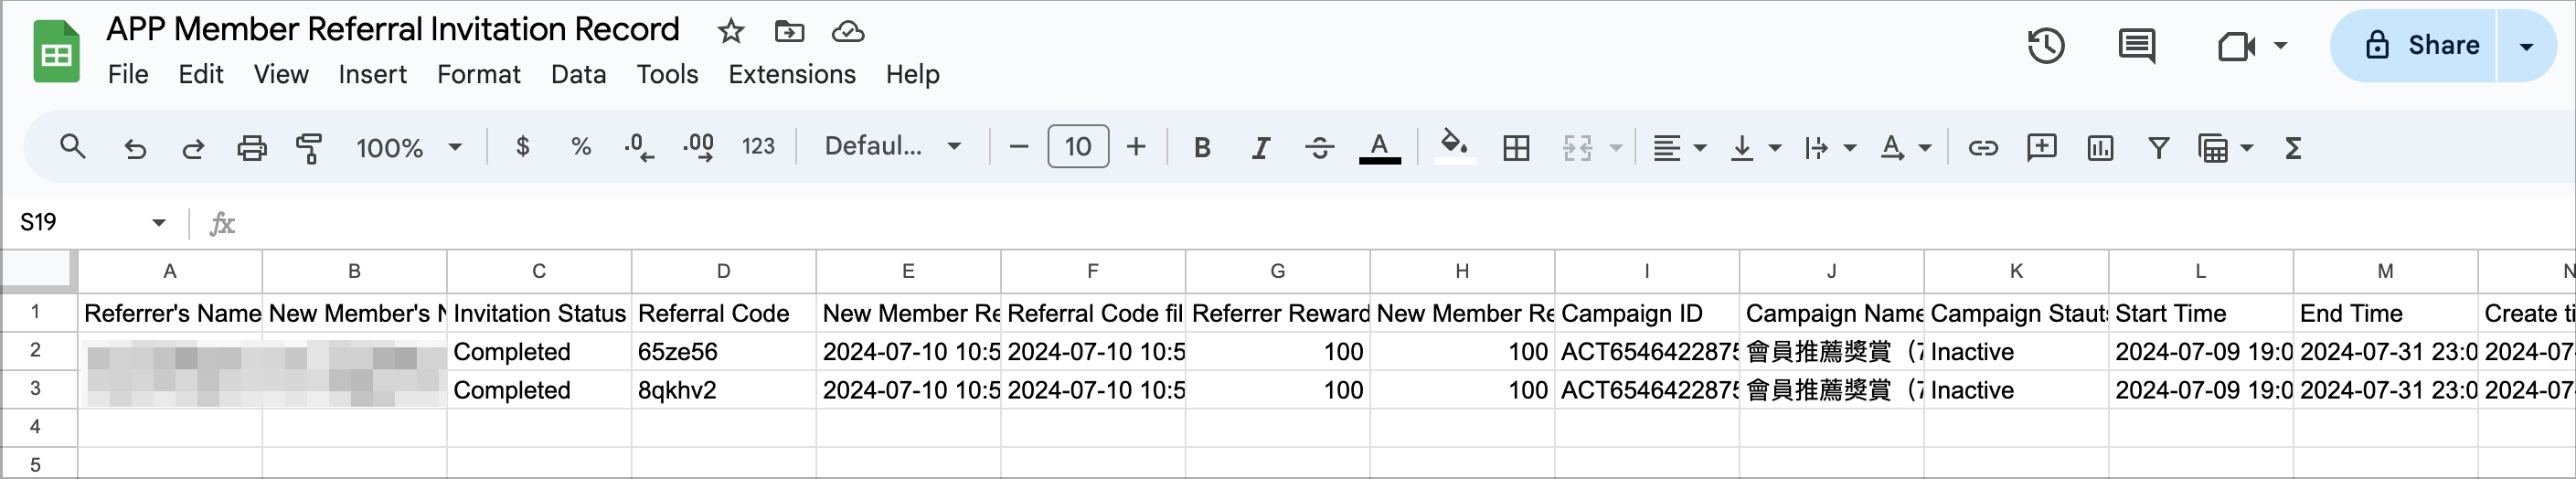Open the comments panel icon
This screenshot has height=479, width=2576.
(x=2137, y=46)
